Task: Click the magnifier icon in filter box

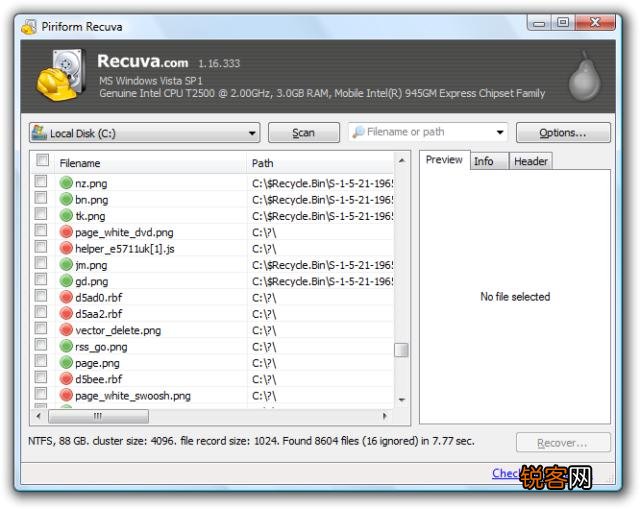Action: 358,132
